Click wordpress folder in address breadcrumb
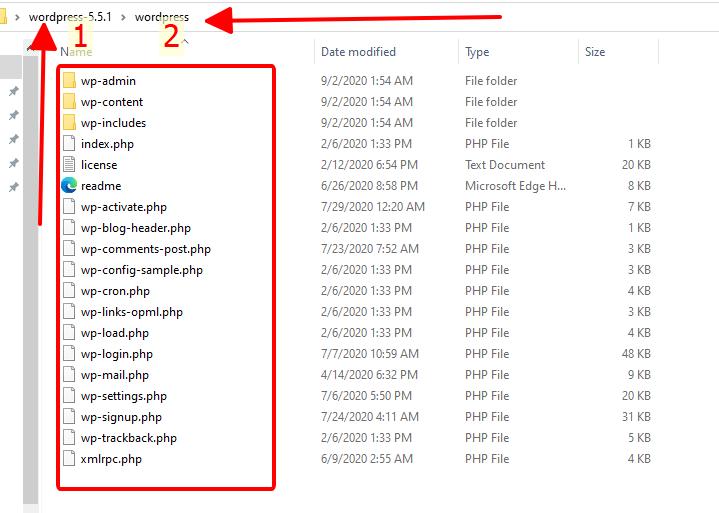The height and width of the screenshot is (513, 719). (162, 17)
